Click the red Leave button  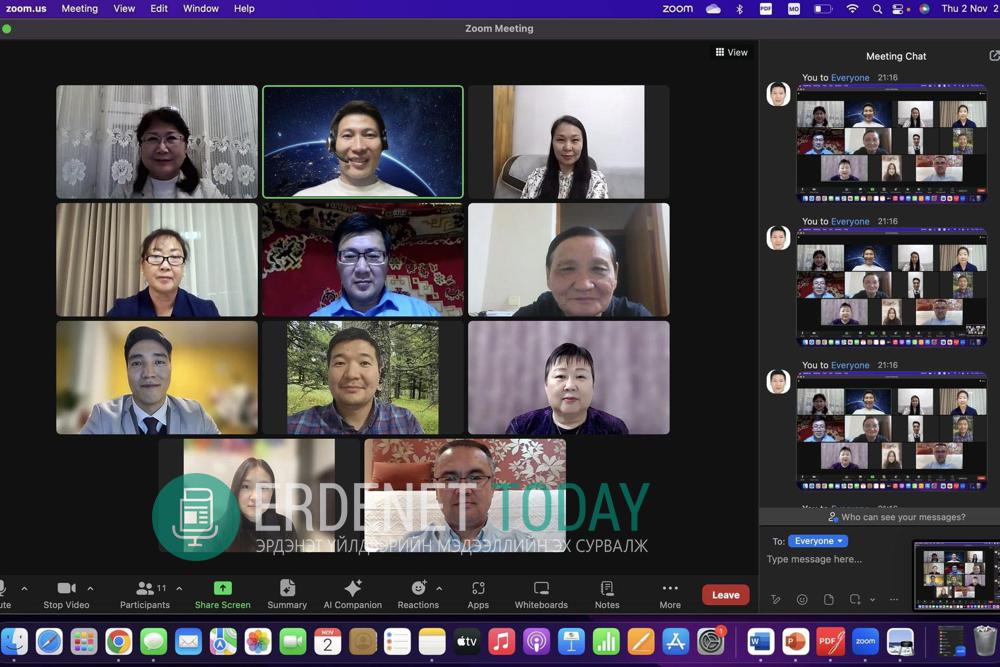tap(726, 594)
